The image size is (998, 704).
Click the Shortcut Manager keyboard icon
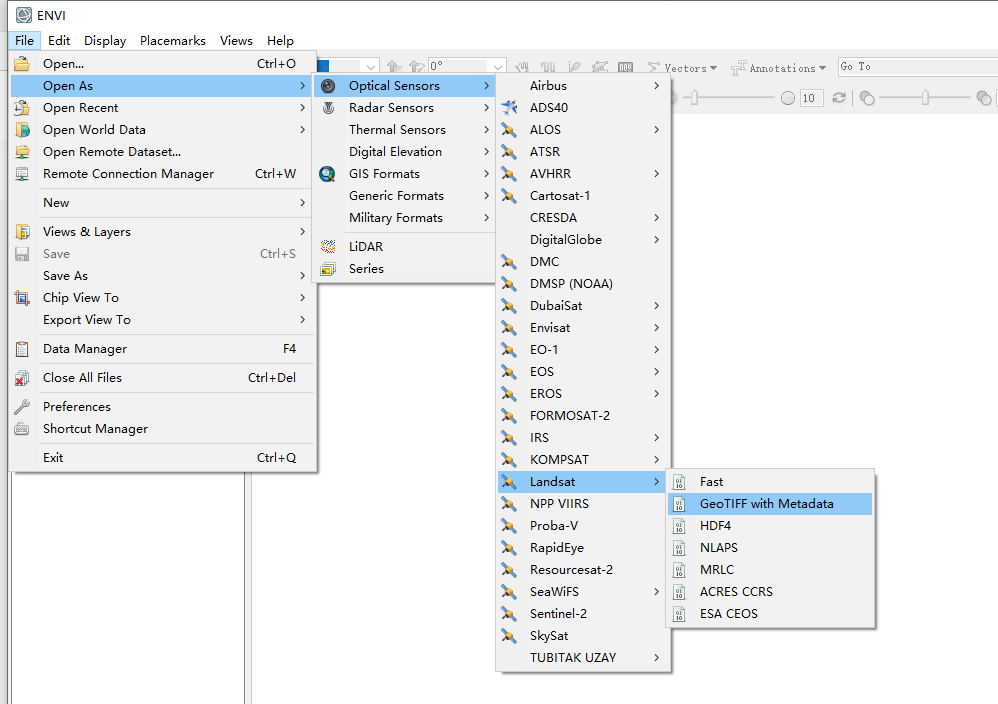coord(22,429)
